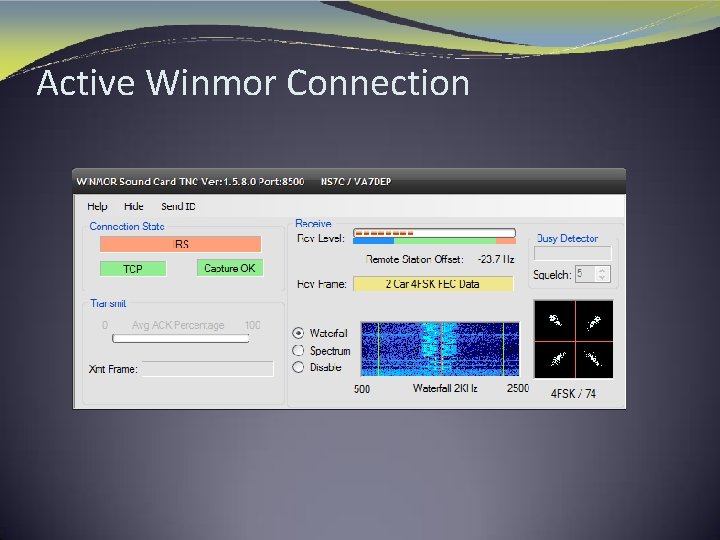The image size is (720, 540).
Task: Select the Waterfall radio button
Action: [x=298, y=333]
